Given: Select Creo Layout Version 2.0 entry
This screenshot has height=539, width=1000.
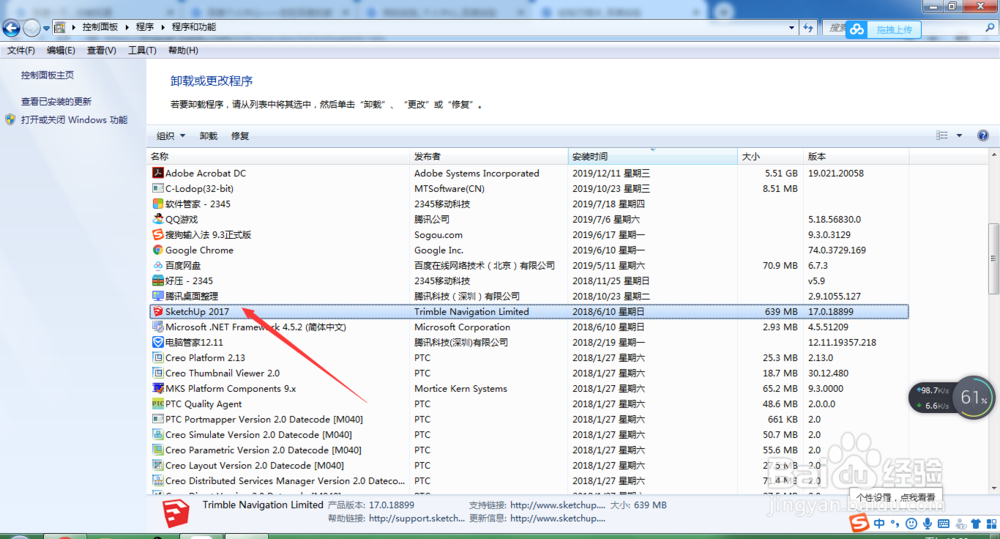Looking at the screenshot, I should pyautogui.click(x=254, y=465).
